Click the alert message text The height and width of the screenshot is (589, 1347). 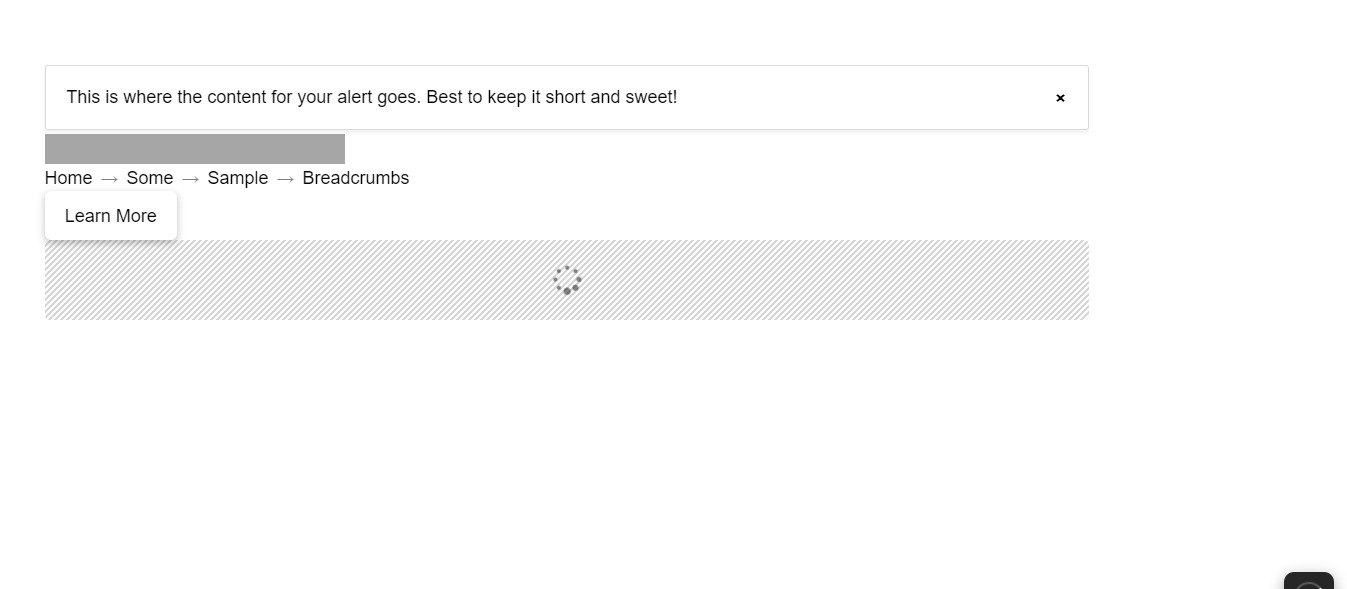coord(371,97)
